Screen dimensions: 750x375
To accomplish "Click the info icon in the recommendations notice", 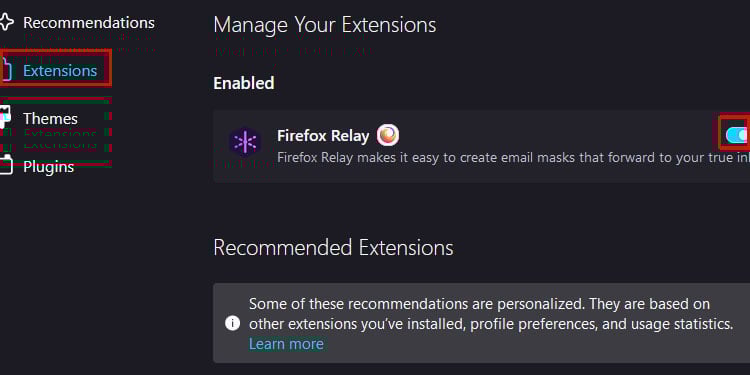I will 232,323.
